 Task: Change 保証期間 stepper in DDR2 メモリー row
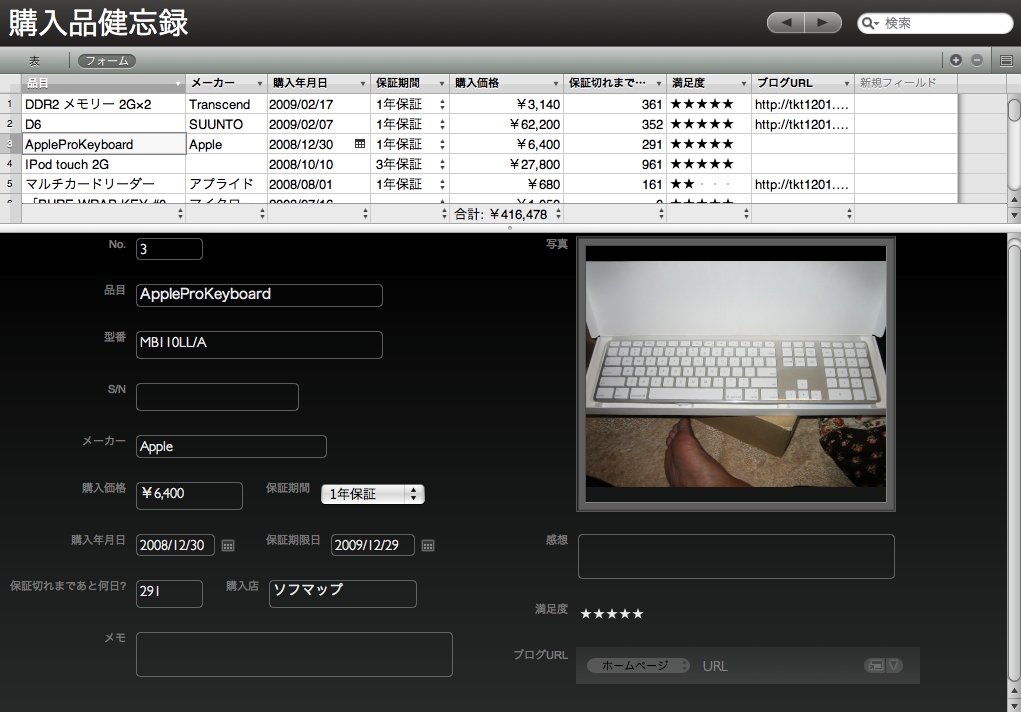pyautogui.click(x=442, y=104)
